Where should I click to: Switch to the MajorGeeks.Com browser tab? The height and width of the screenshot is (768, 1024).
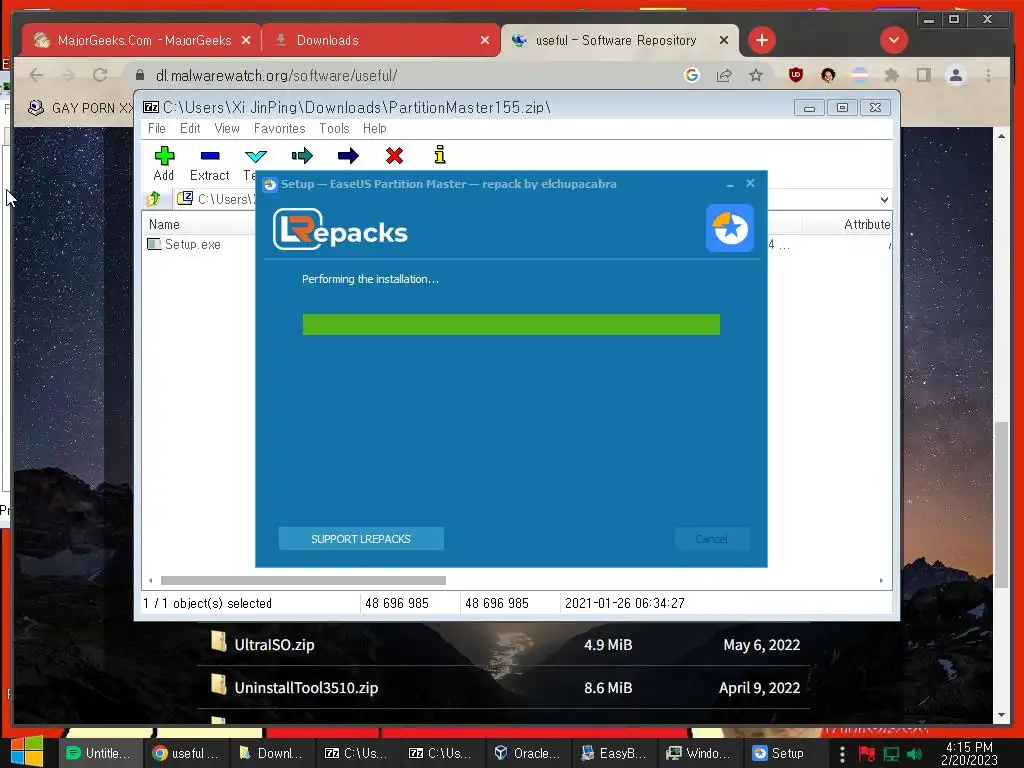(x=142, y=40)
